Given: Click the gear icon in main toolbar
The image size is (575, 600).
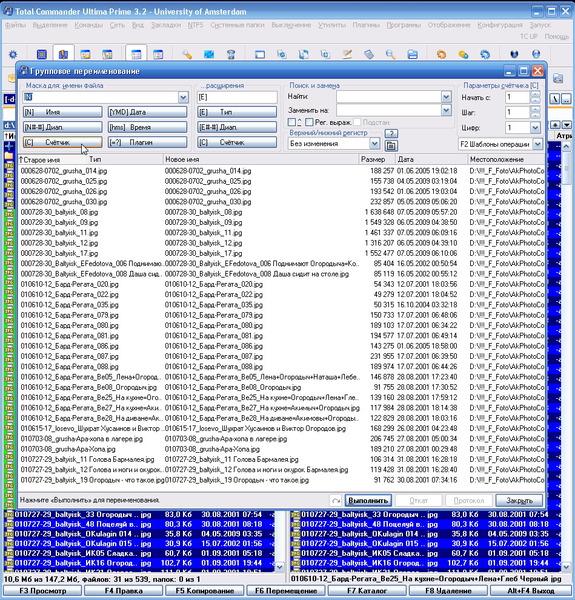Looking at the screenshot, I should pos(13,54).
